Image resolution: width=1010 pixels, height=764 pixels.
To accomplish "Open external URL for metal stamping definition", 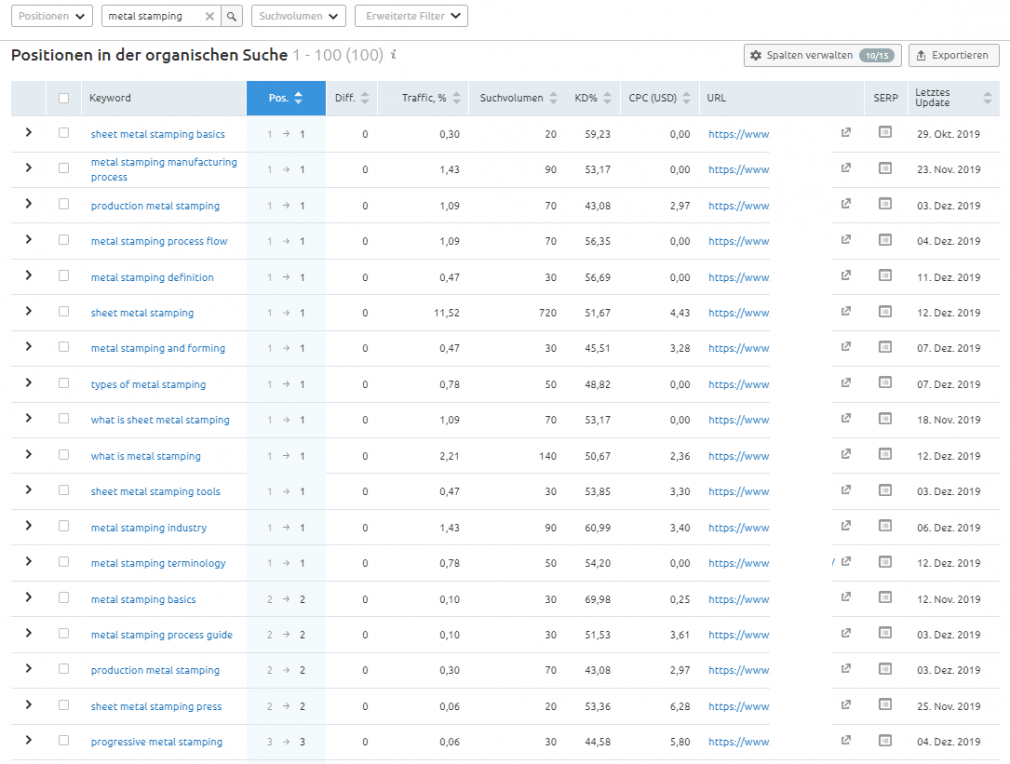I will (846, 276).
